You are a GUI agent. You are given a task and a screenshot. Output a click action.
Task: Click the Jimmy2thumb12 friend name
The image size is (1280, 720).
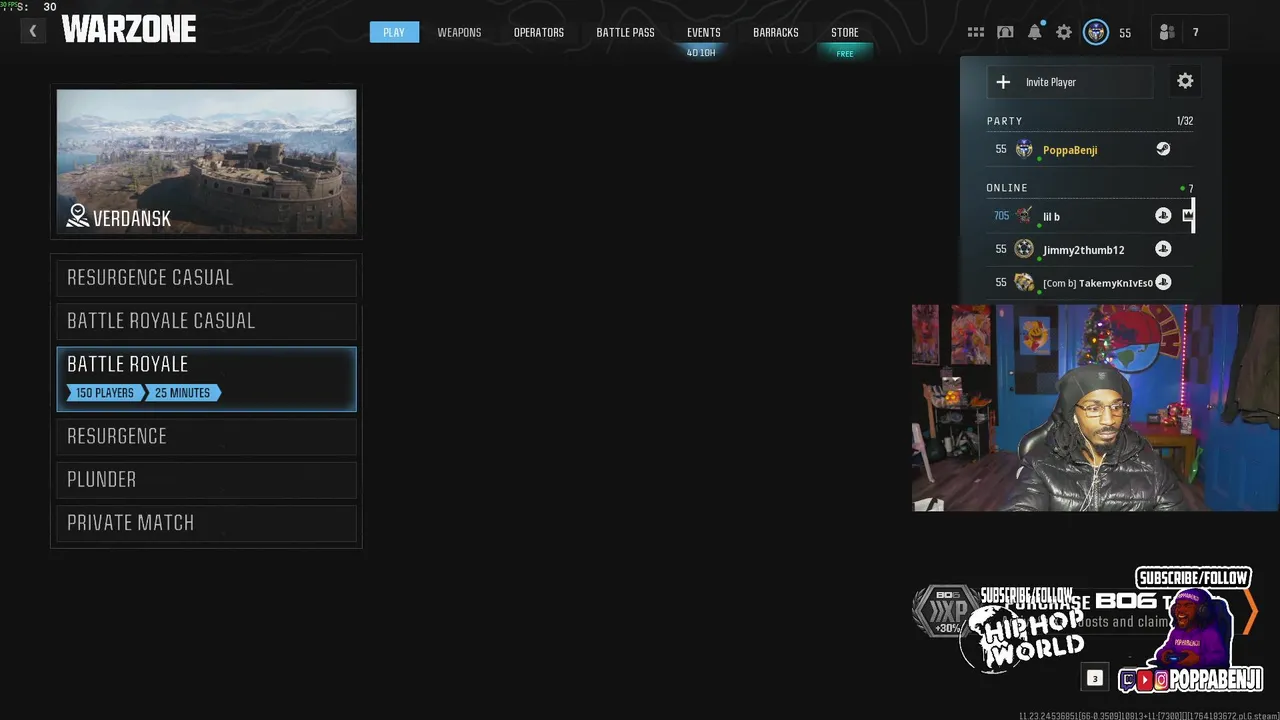point(1083,250)
